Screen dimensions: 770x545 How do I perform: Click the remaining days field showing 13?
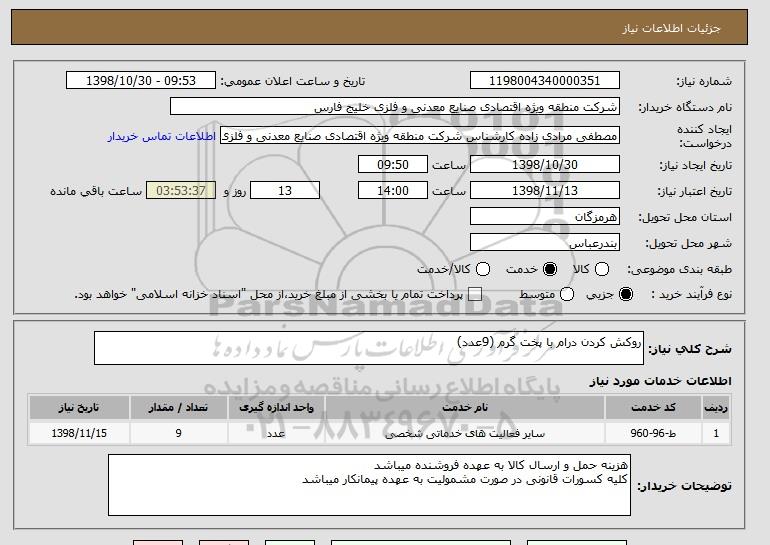pos(285,191)
